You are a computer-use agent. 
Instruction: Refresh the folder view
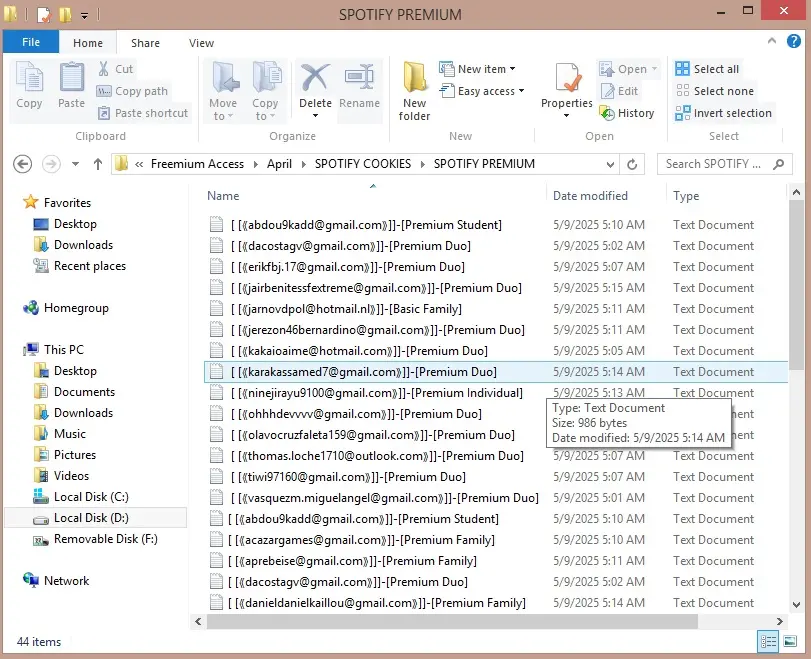tap(632, 164)
